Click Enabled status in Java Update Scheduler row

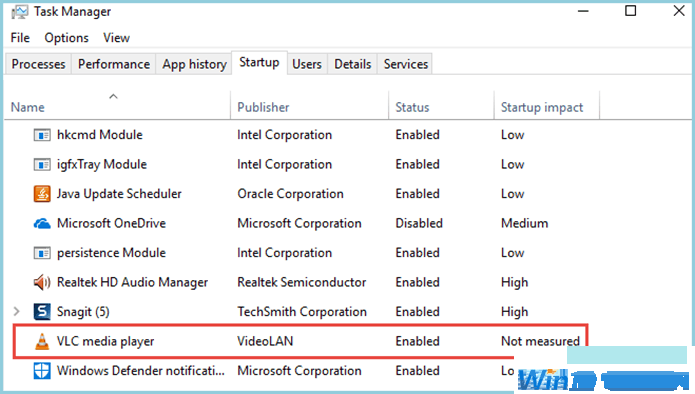(x=418, y=194)
